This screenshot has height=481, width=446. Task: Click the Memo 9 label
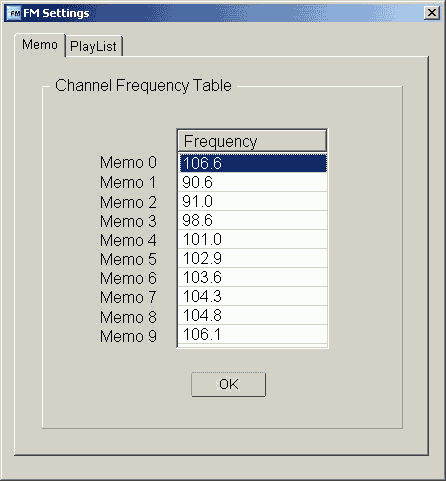(x=128, y=336)
